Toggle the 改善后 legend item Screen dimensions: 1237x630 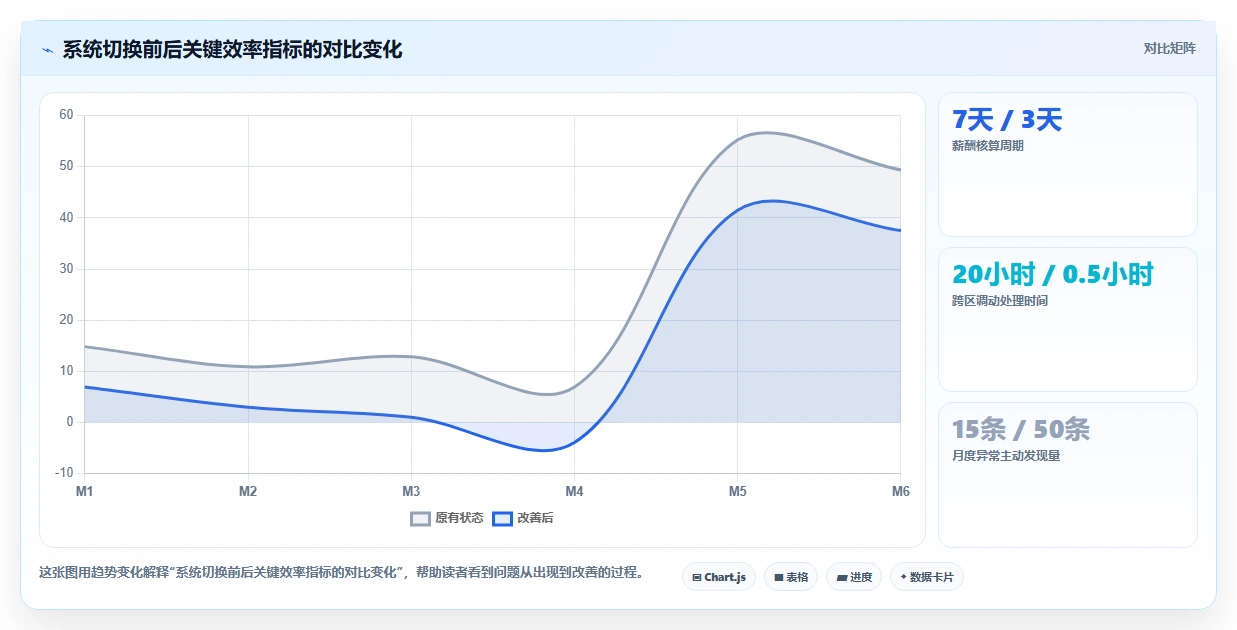click(x=524, y=518)
